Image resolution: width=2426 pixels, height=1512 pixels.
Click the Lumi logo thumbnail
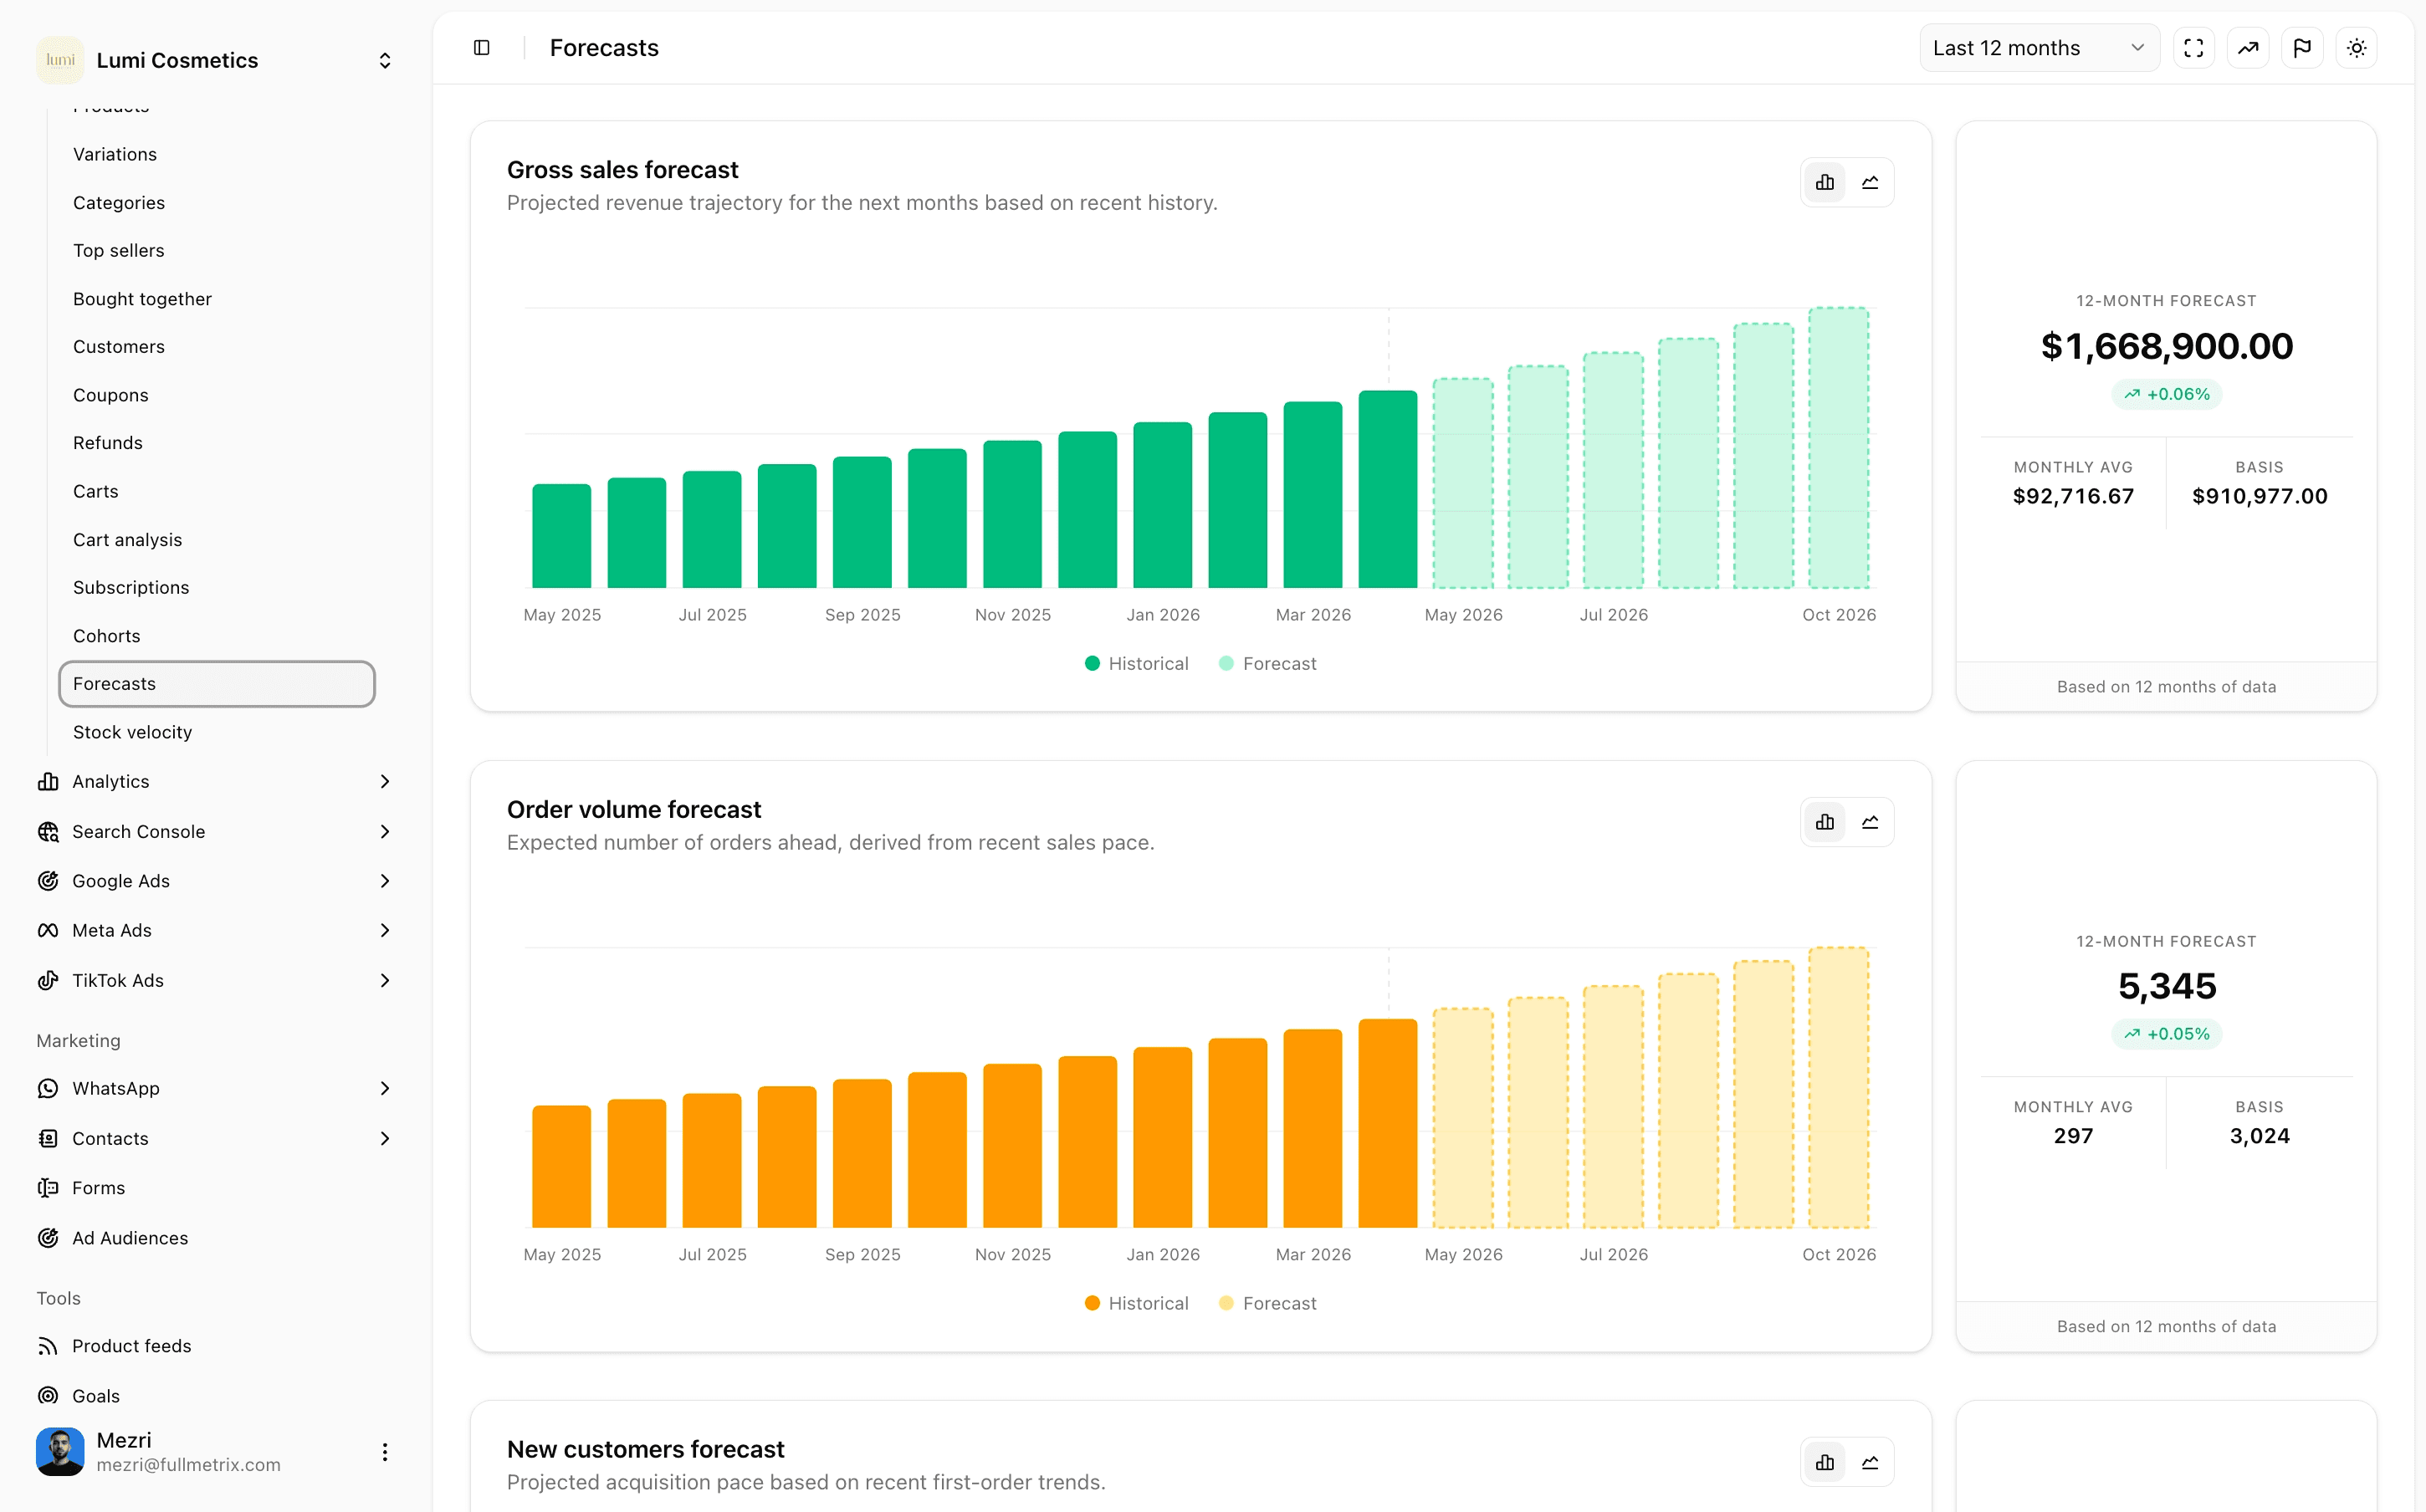coord(60,60)
